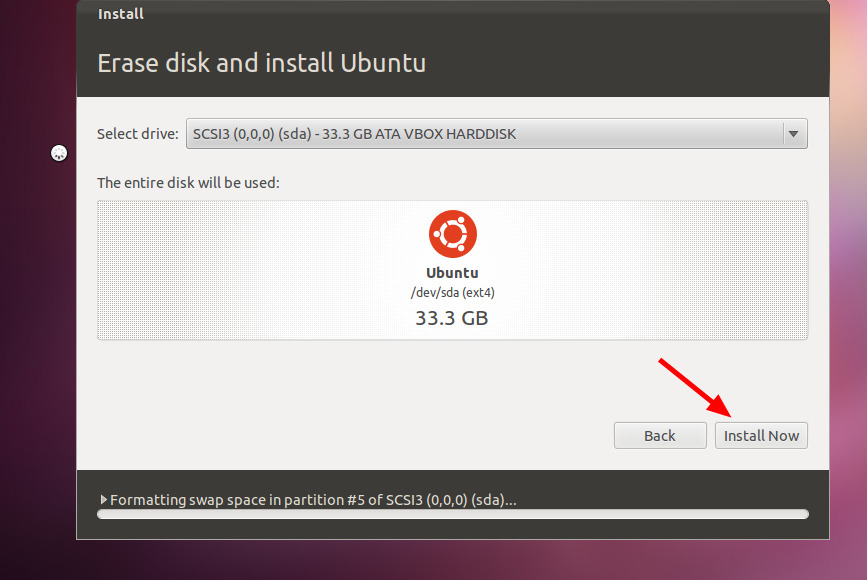Select the bold Ubuntu partition name label
The image size is (867, 580).
(452, 272)
